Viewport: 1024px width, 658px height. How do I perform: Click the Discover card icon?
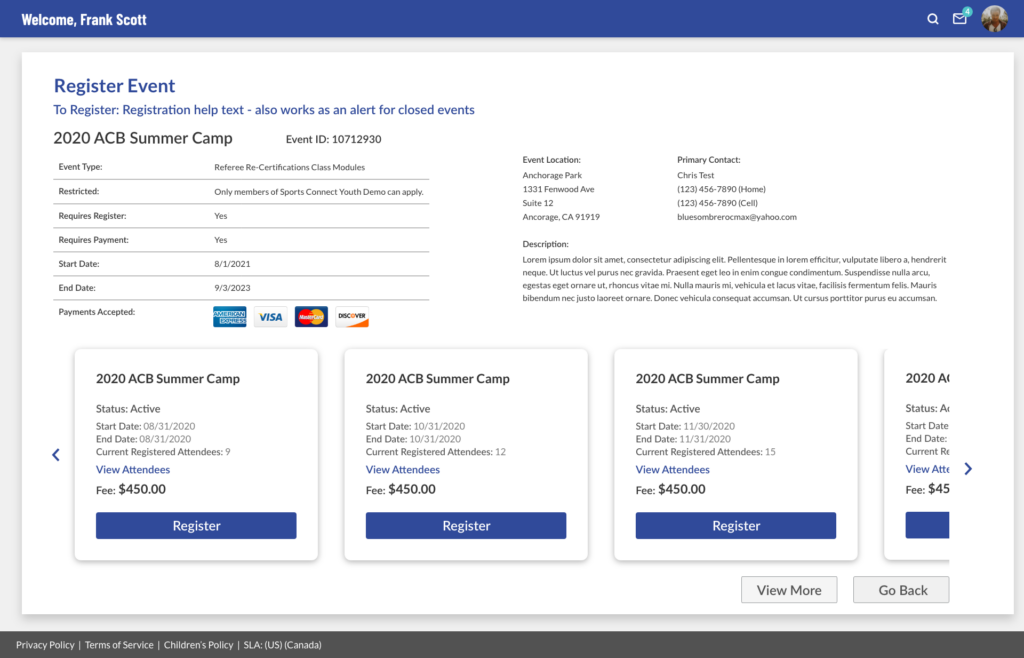pyautogui.click(x=352, y=317)
